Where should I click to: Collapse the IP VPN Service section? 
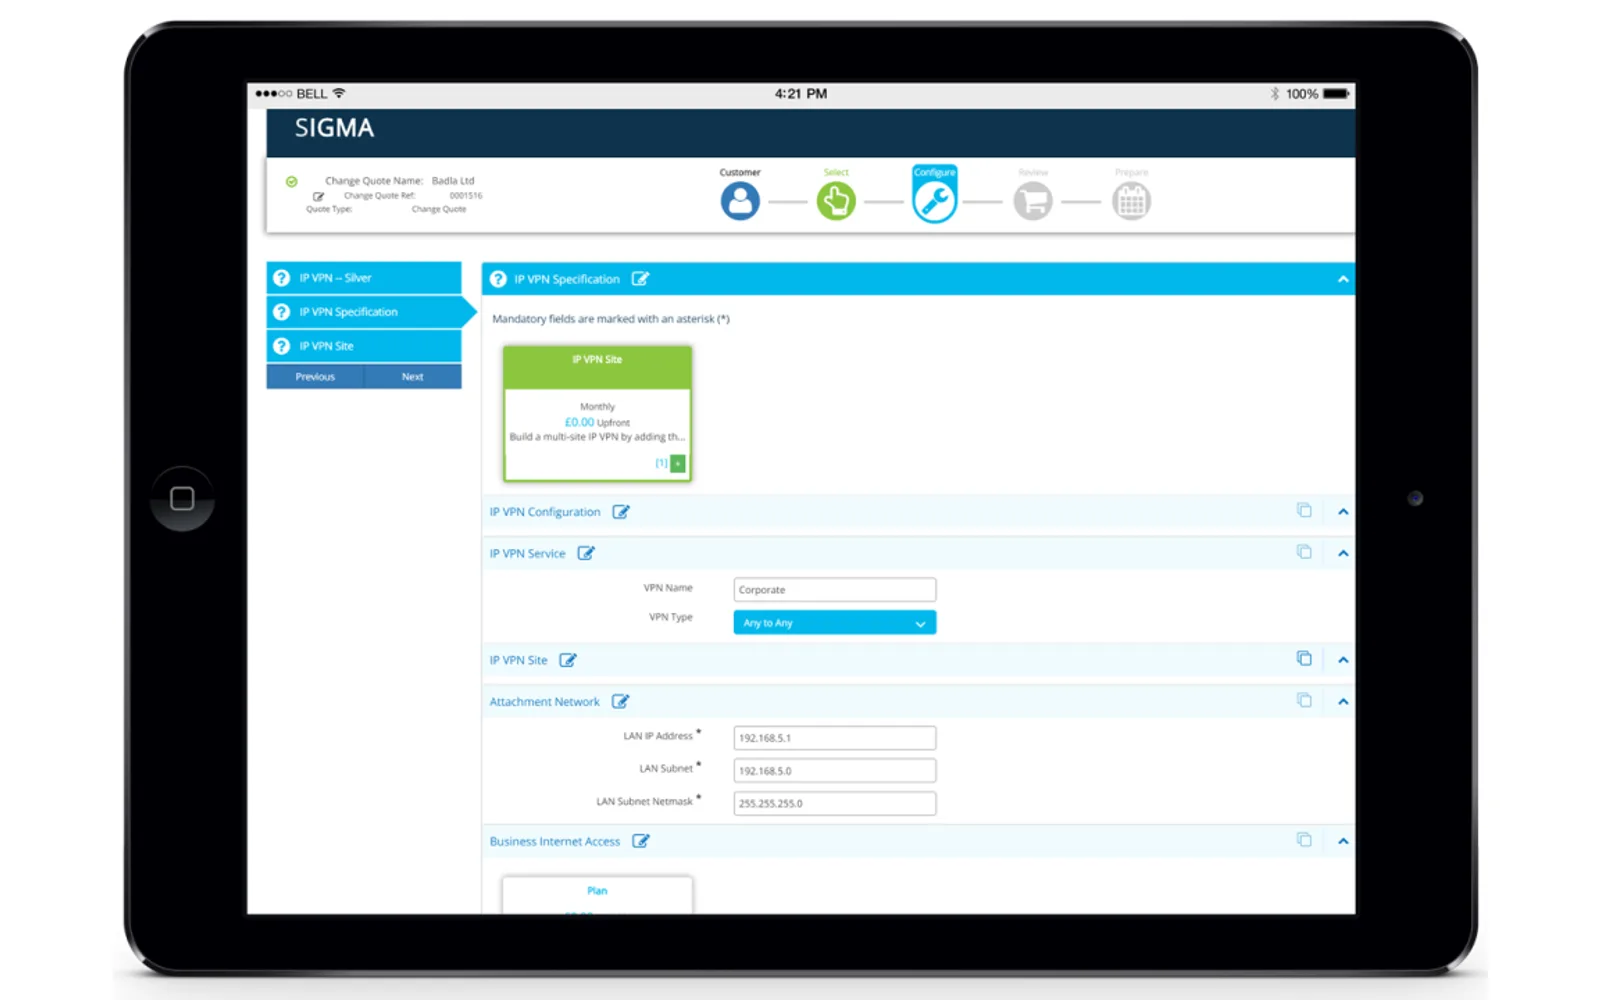pos(1343,553)
